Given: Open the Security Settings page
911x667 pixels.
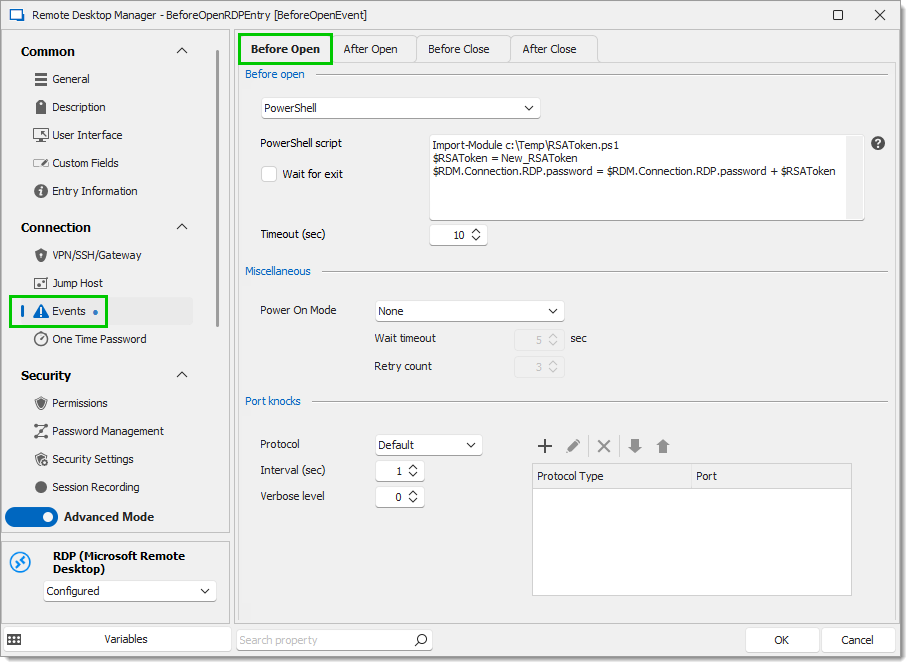Looking at the screenshot, I should pos(93,459).
